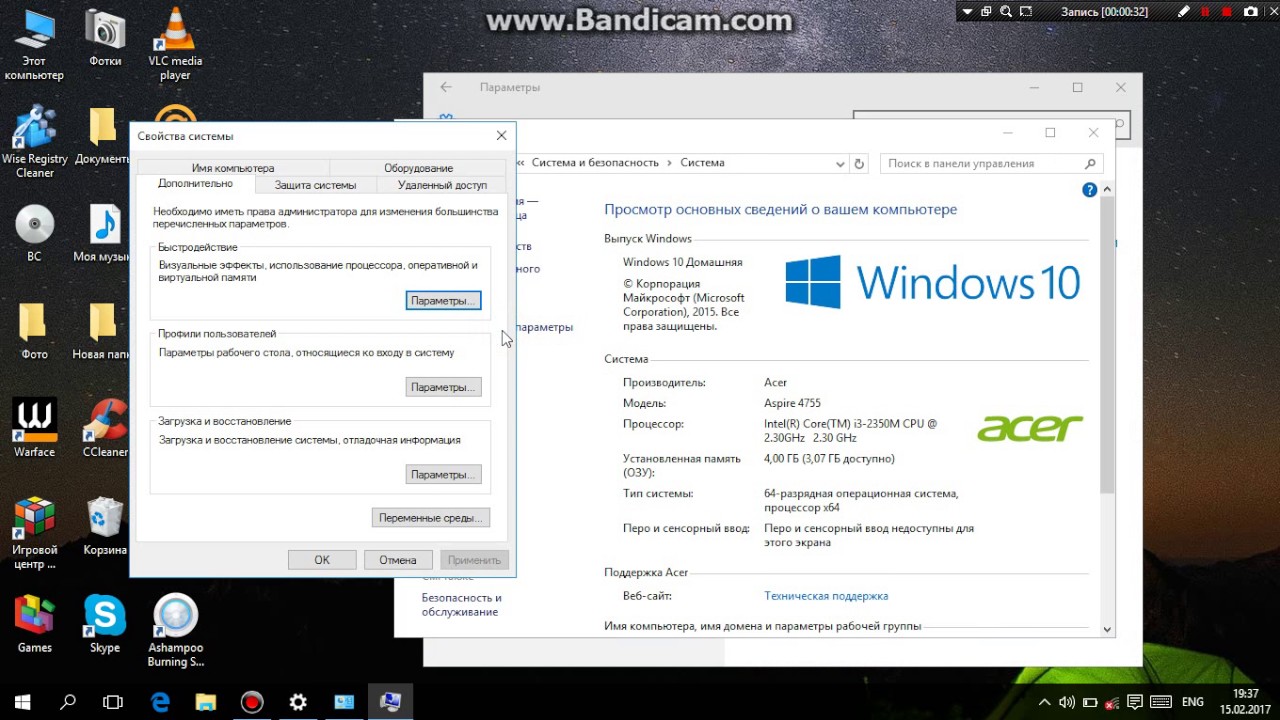Viewport: 1280px width, 720px height.
Task: Switch to Удаленный доступ tab
Action: [x=442, y=185]
